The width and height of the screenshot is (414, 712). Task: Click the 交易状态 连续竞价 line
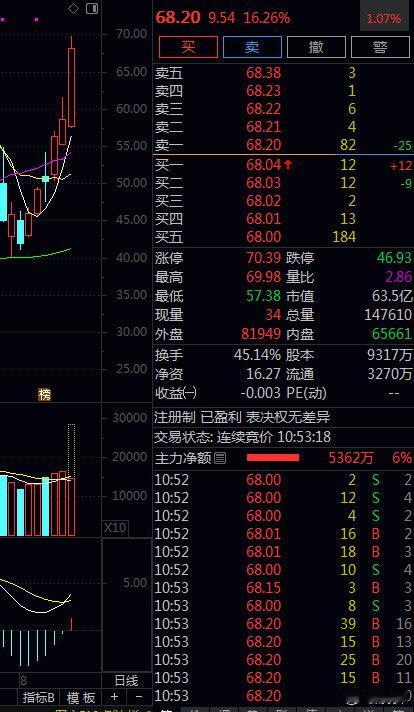tap(242, 437)
